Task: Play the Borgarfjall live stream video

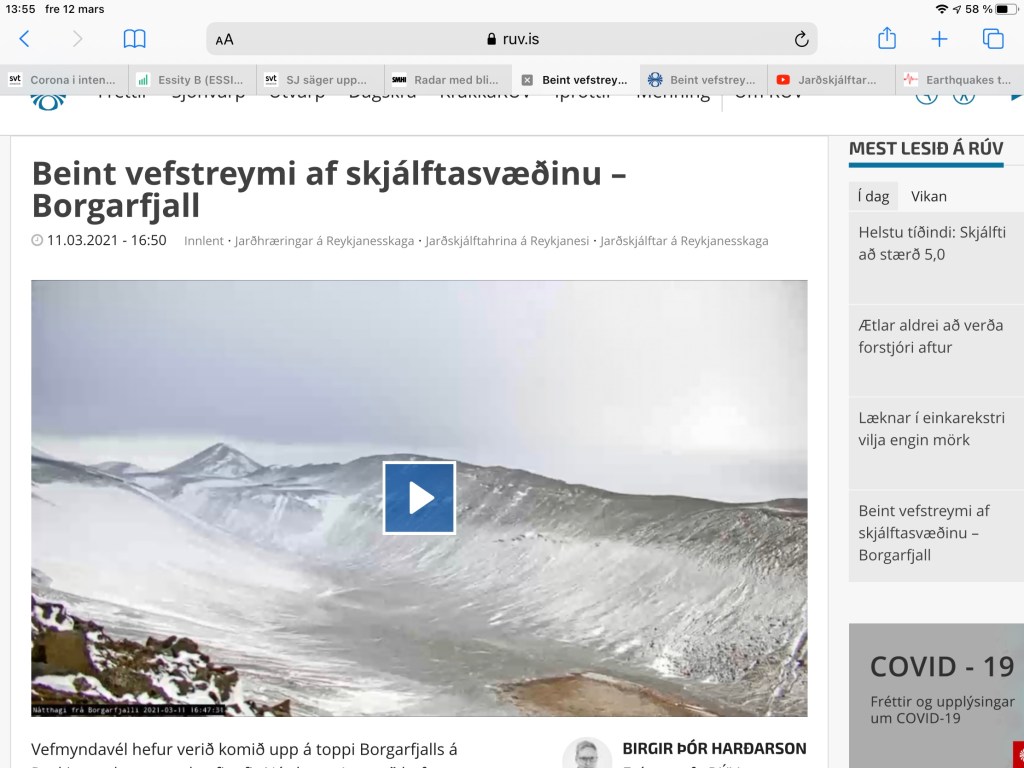Action: (419, 497)
